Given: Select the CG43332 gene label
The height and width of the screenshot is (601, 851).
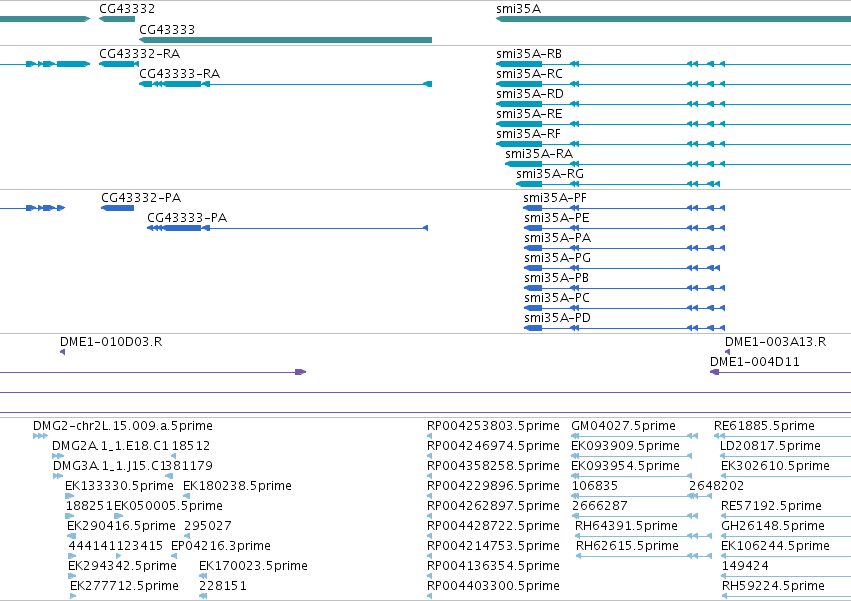Looking at the screenshot, I should coord(126,9).
